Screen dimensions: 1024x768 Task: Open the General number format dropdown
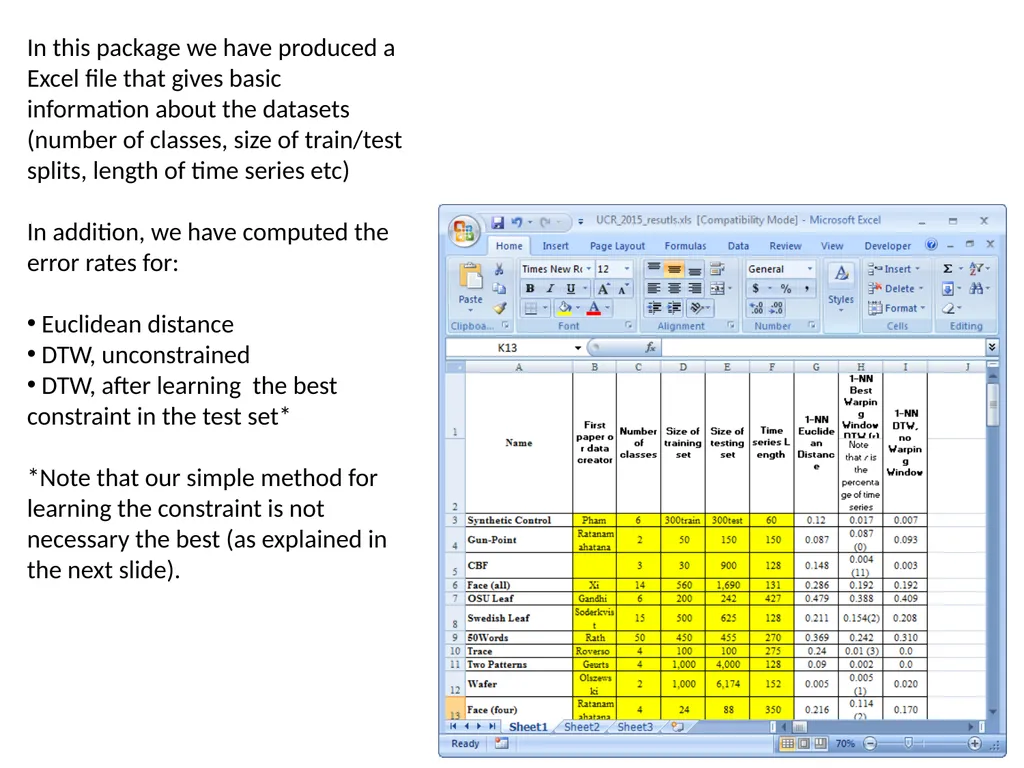coord(810,269)
